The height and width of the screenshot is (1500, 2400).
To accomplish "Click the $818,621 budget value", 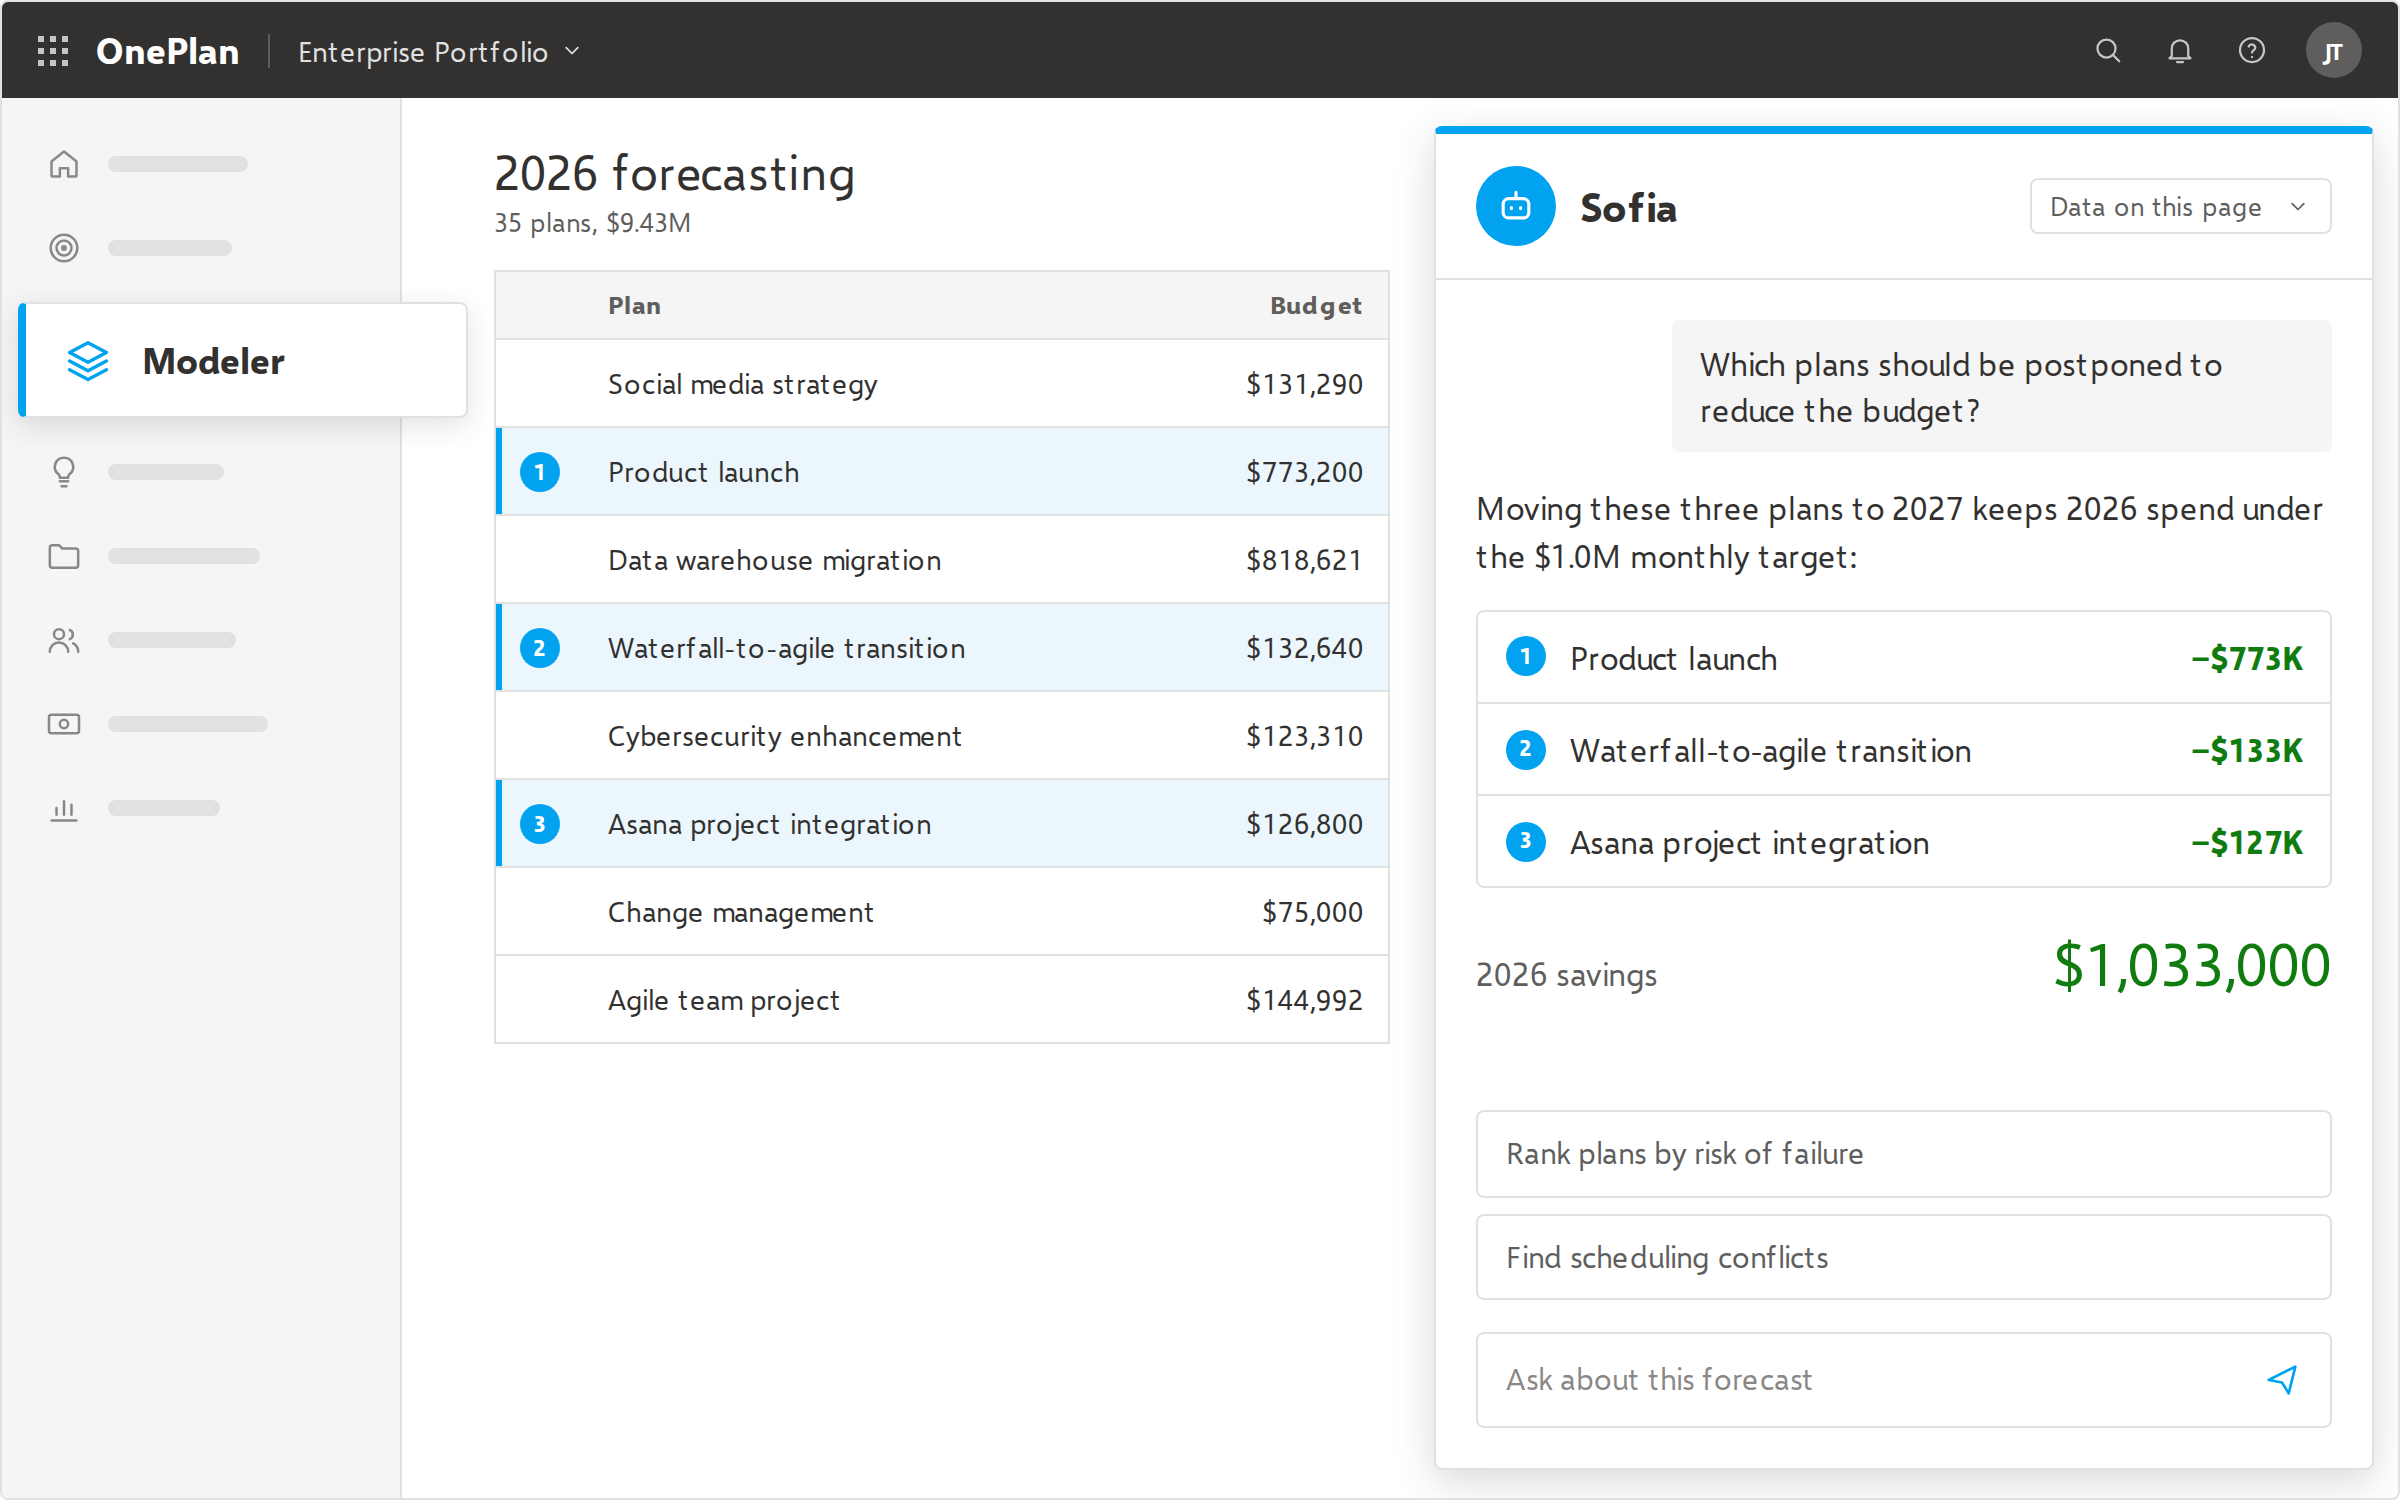I will coord(1304,560).
